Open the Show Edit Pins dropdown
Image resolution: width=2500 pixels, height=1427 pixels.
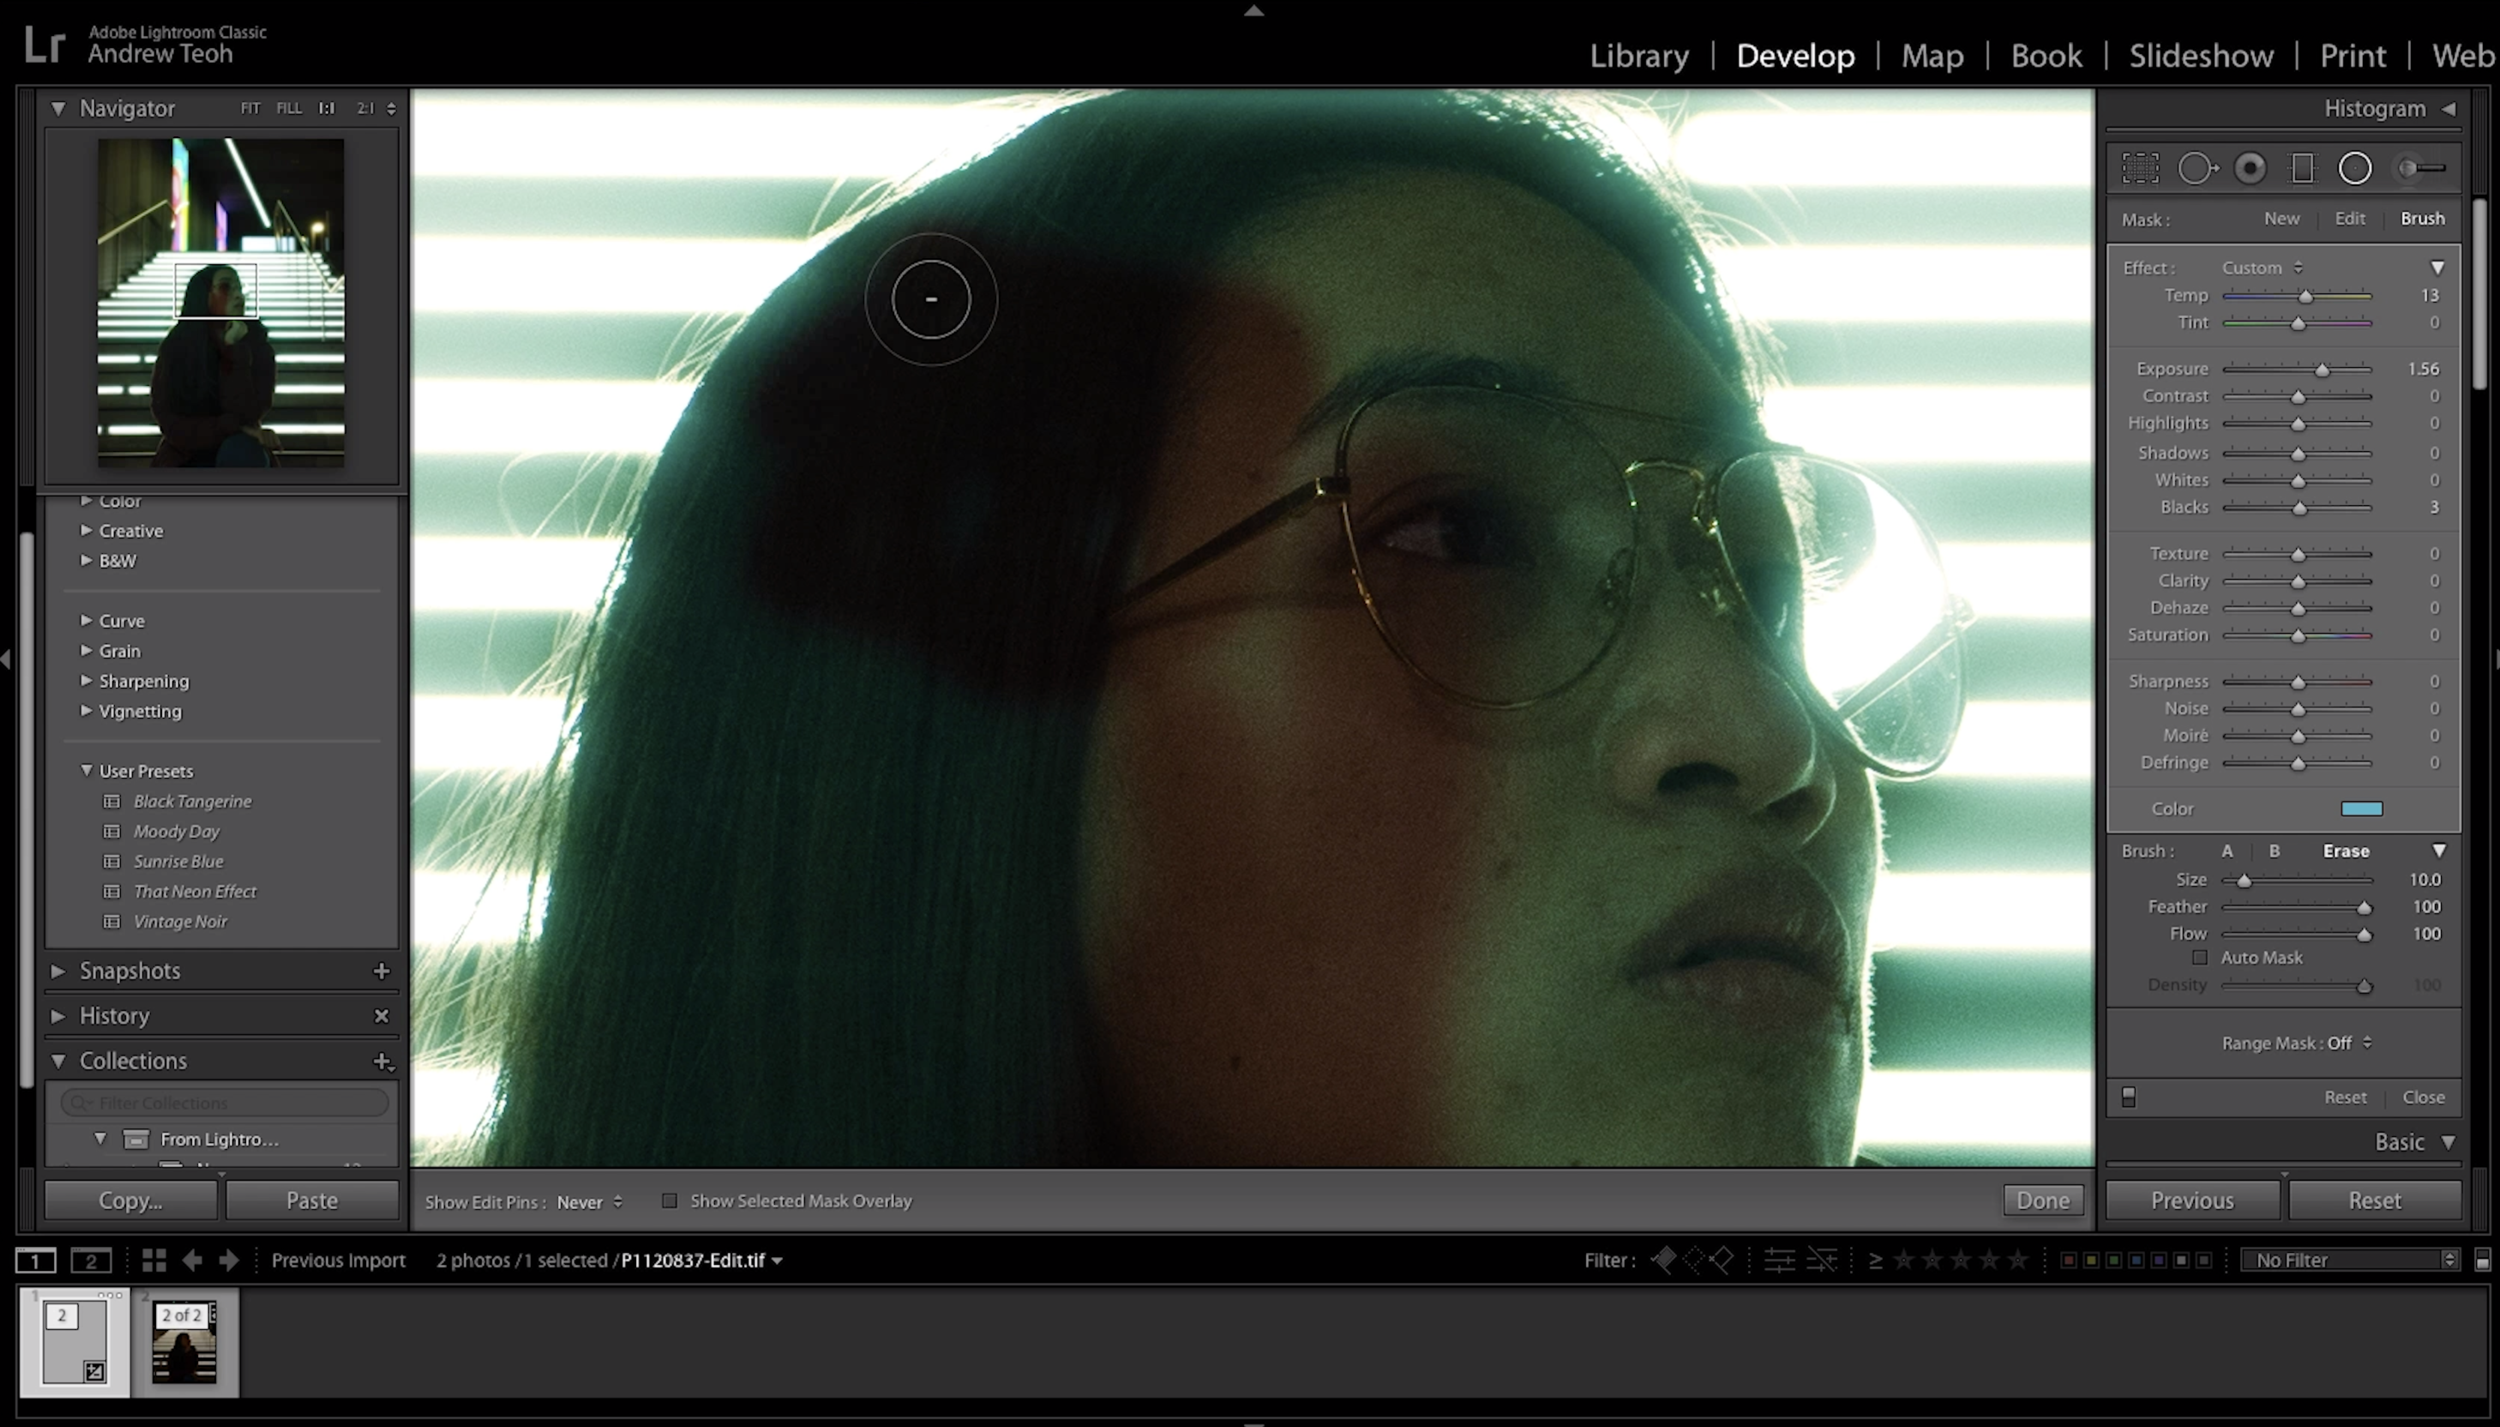tap(589, 1202)
